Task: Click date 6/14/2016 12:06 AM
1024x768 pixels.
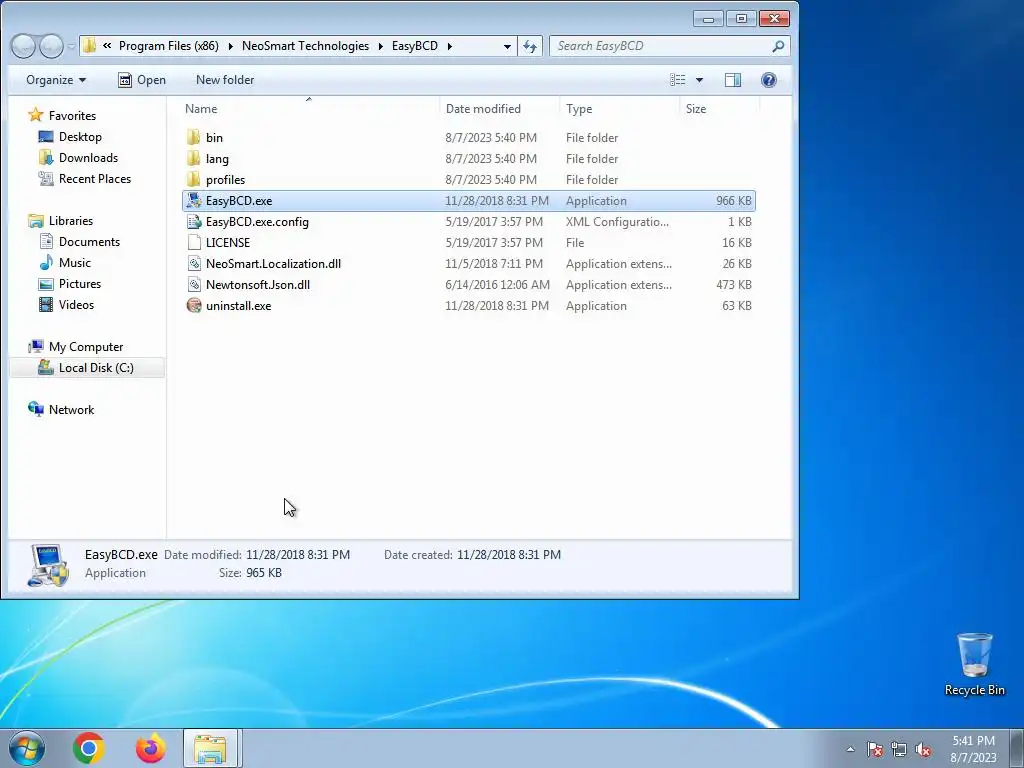Action: 498,285
